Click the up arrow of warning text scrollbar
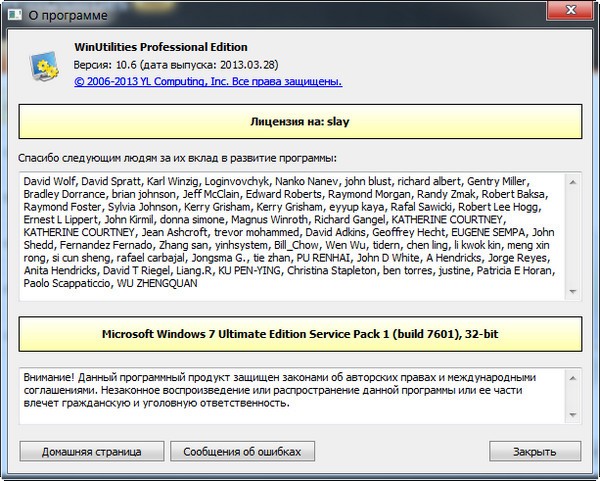The height and width of the screenshot is (481, 600). point(573,376)
